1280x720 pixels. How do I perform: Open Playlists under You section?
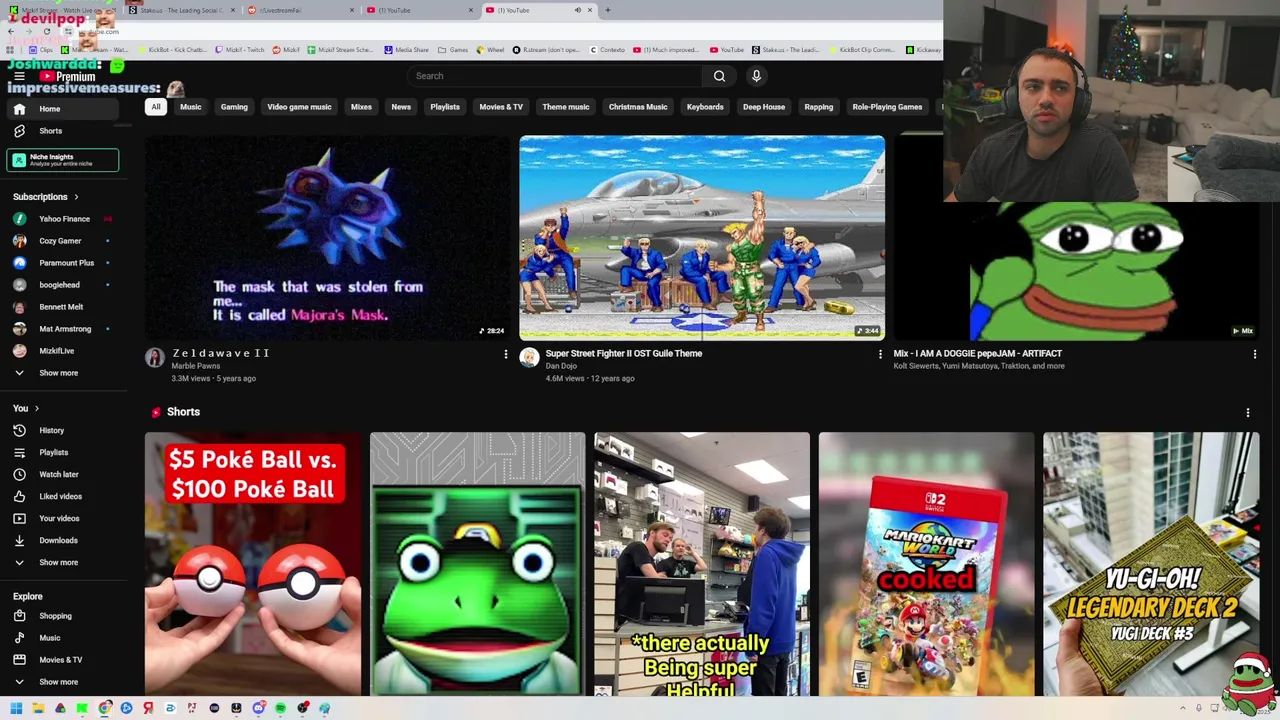coord(62,452)
